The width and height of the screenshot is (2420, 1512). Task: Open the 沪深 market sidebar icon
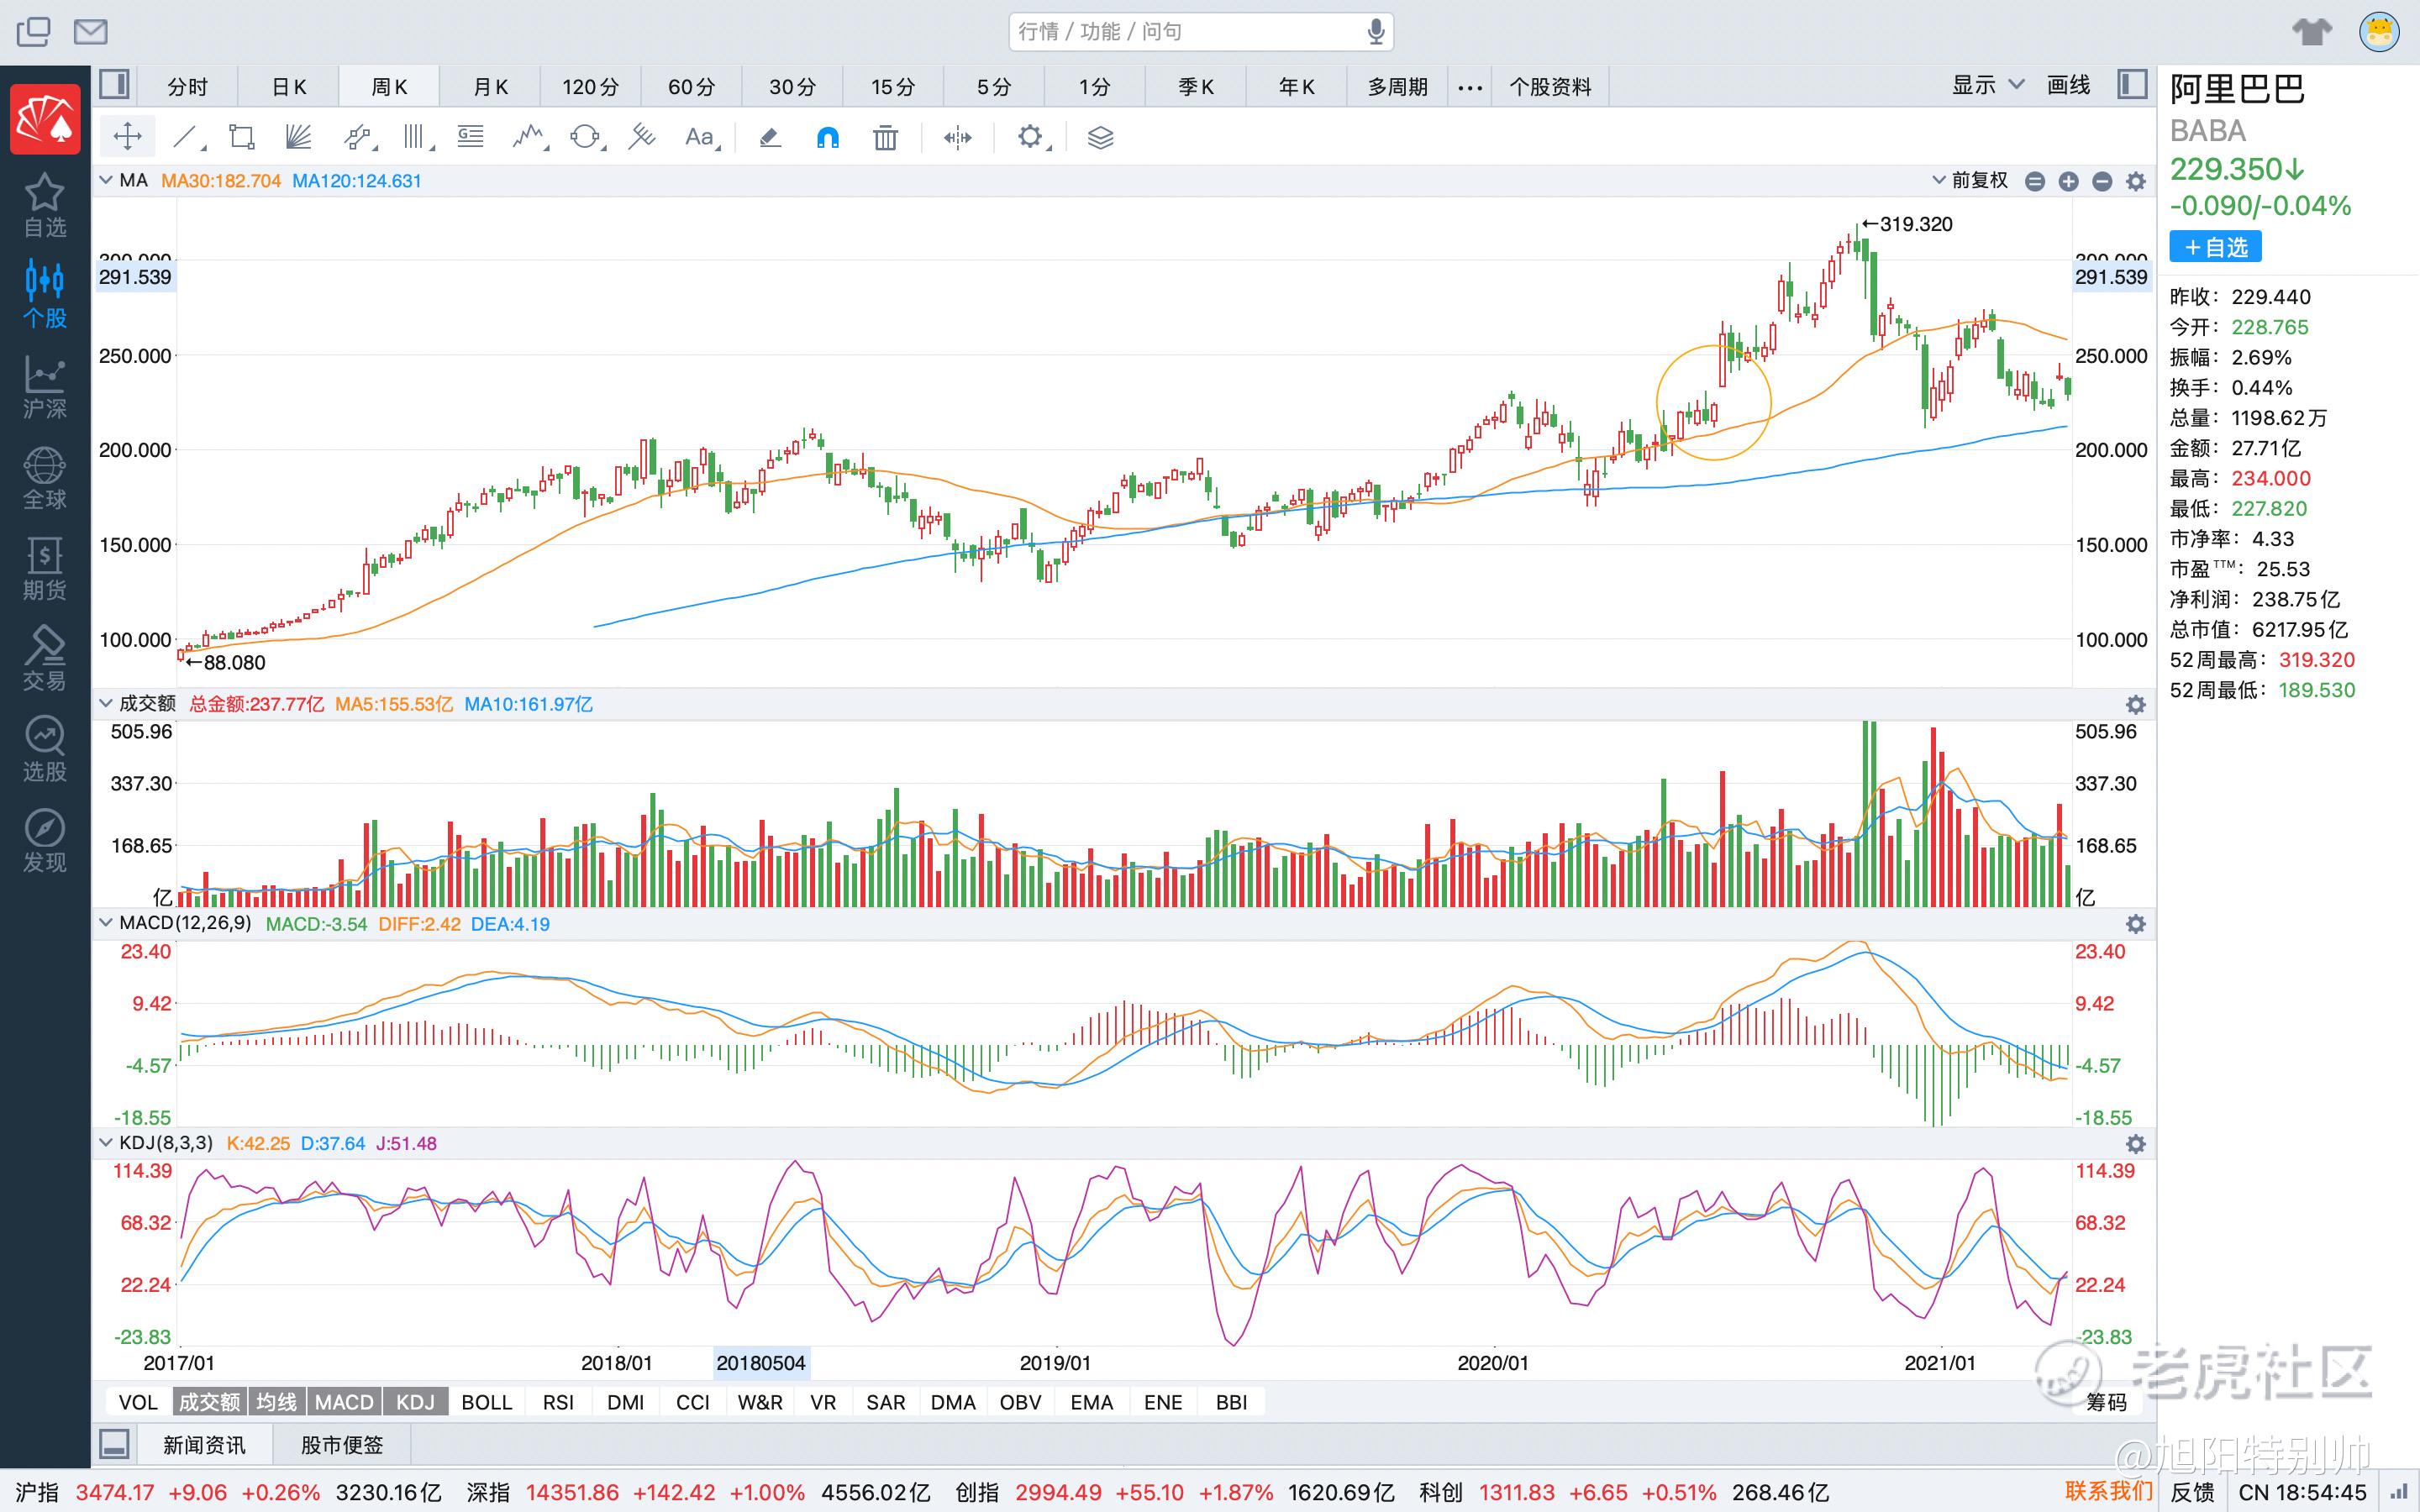pos(45,388)
